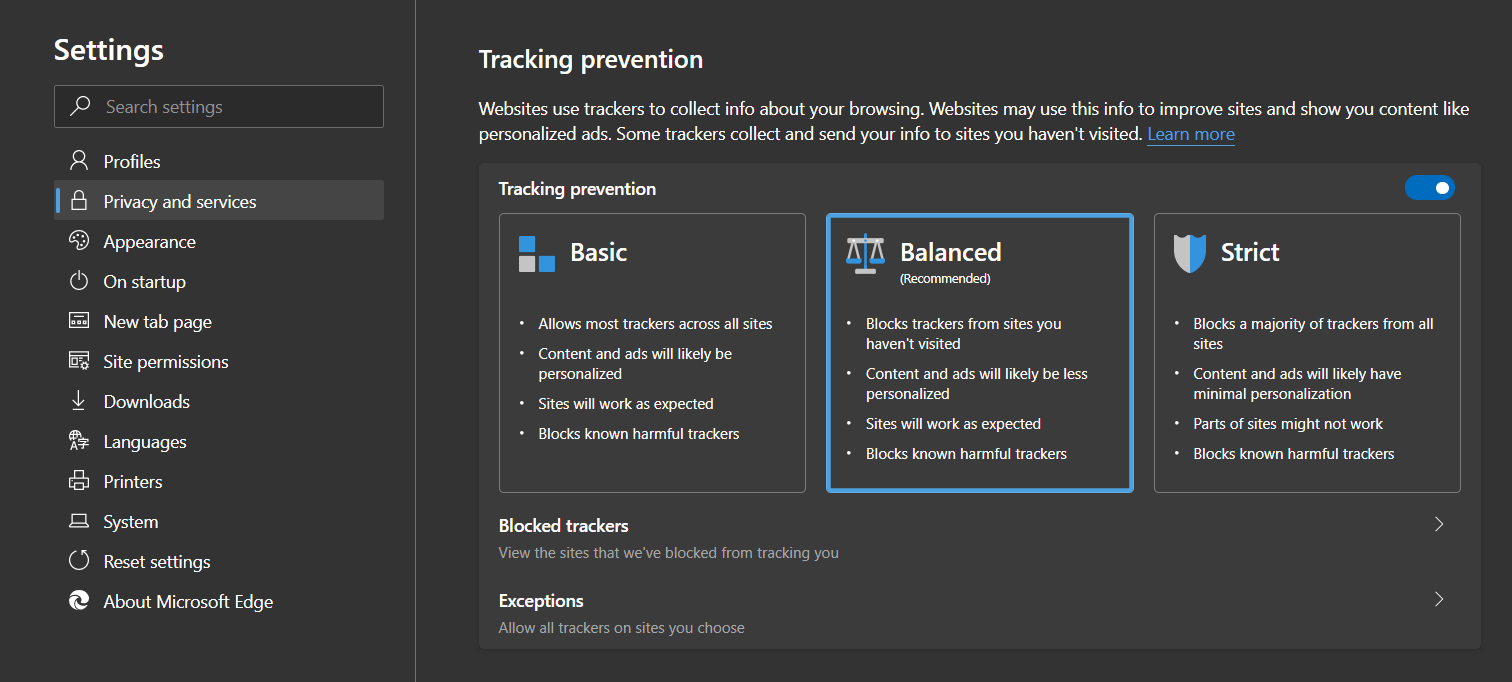The width and height of the screenshot is (1512, 682).
Task: Go to the System settings section
Action: (x=130, y=521)
